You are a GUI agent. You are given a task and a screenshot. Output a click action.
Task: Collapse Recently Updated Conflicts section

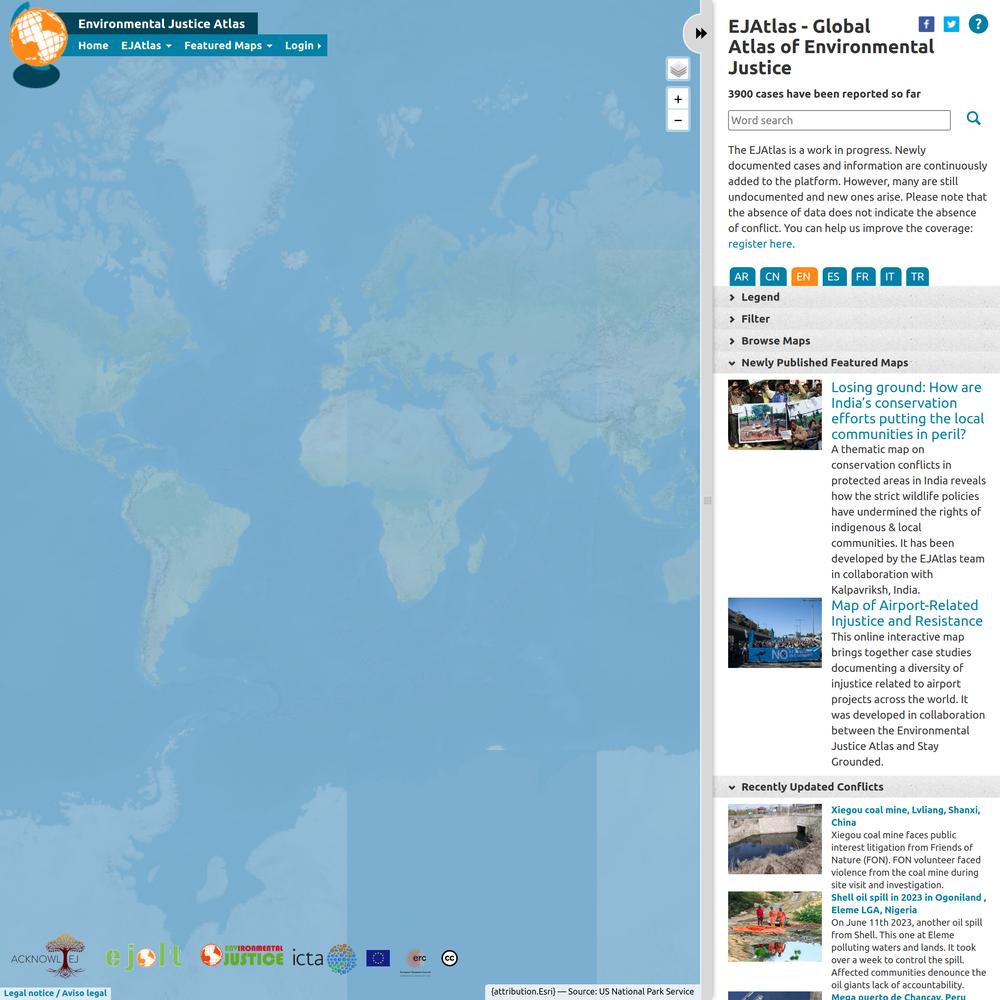click(x=856, y=787)
